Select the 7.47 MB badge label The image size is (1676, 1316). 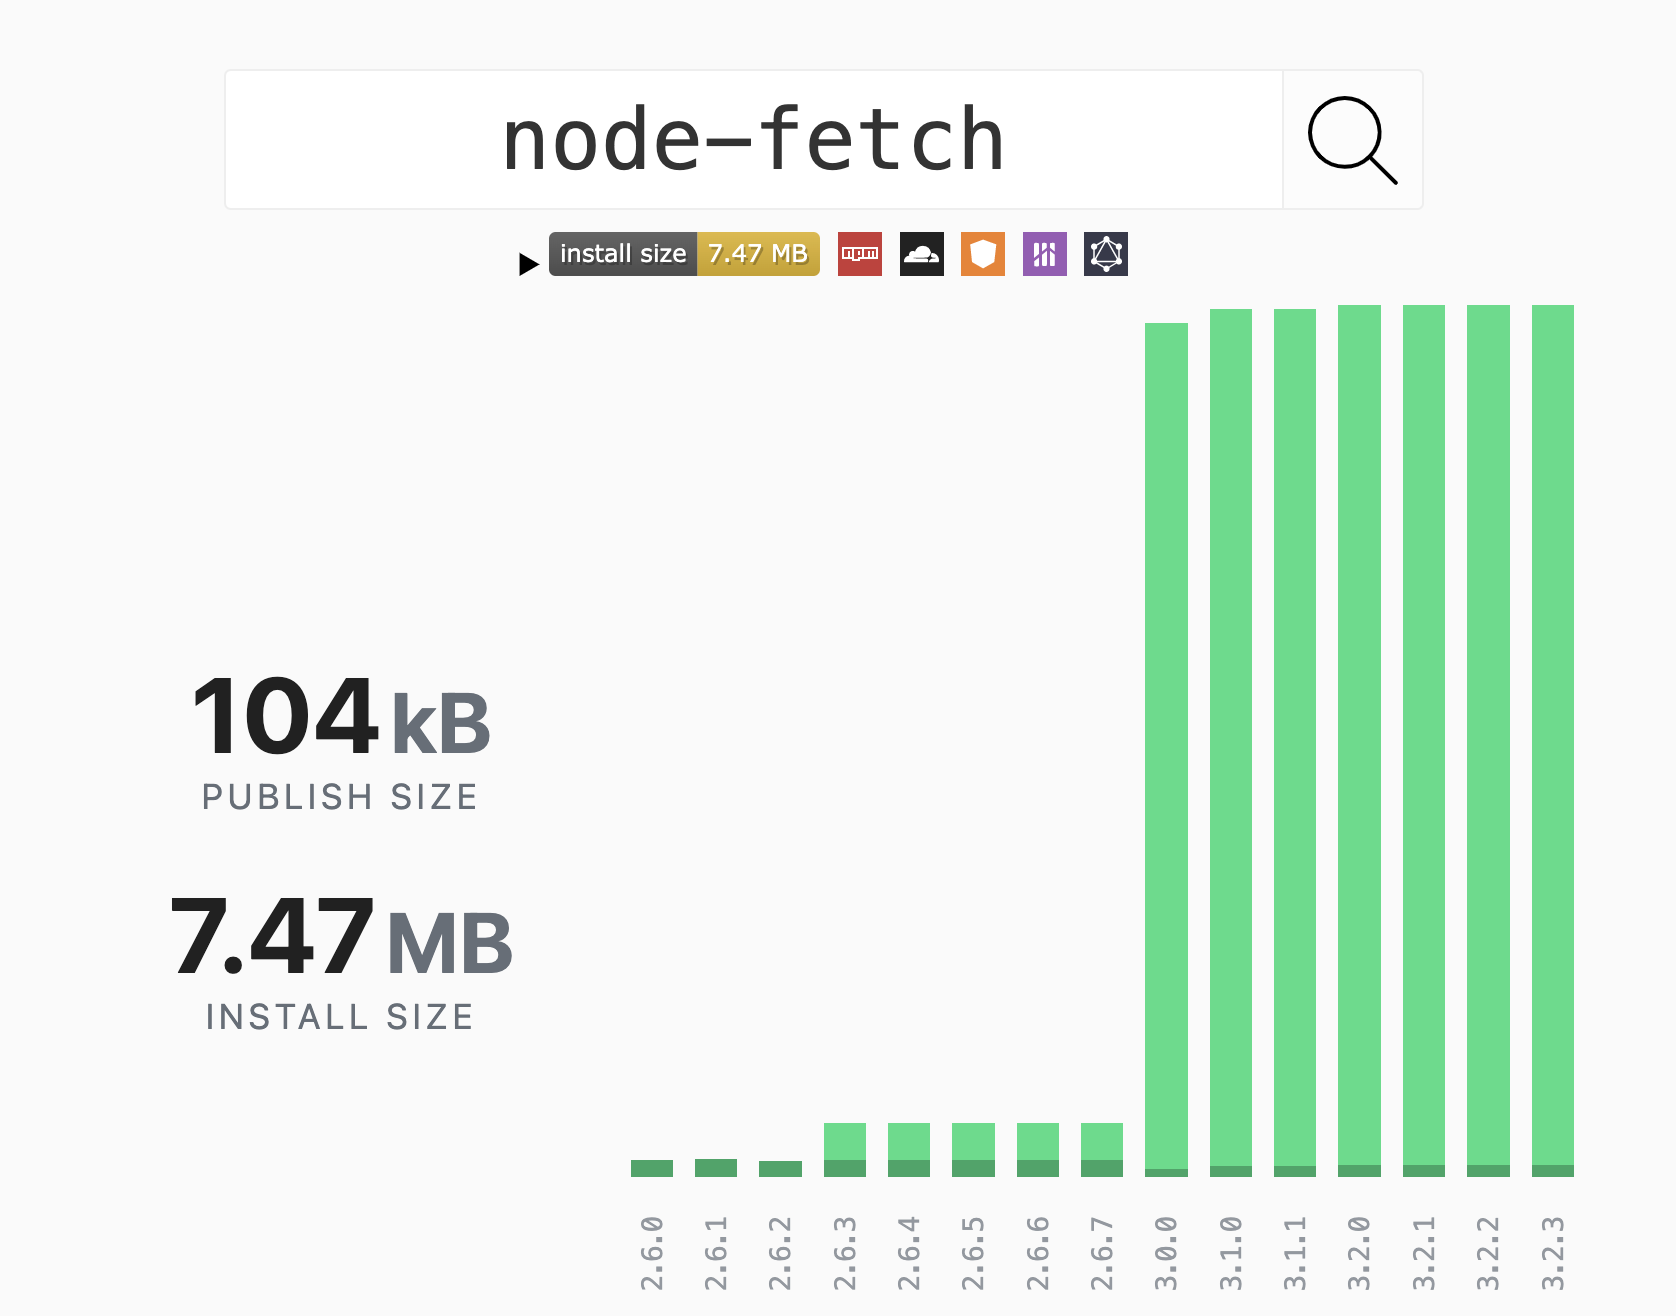coord(758,254)
